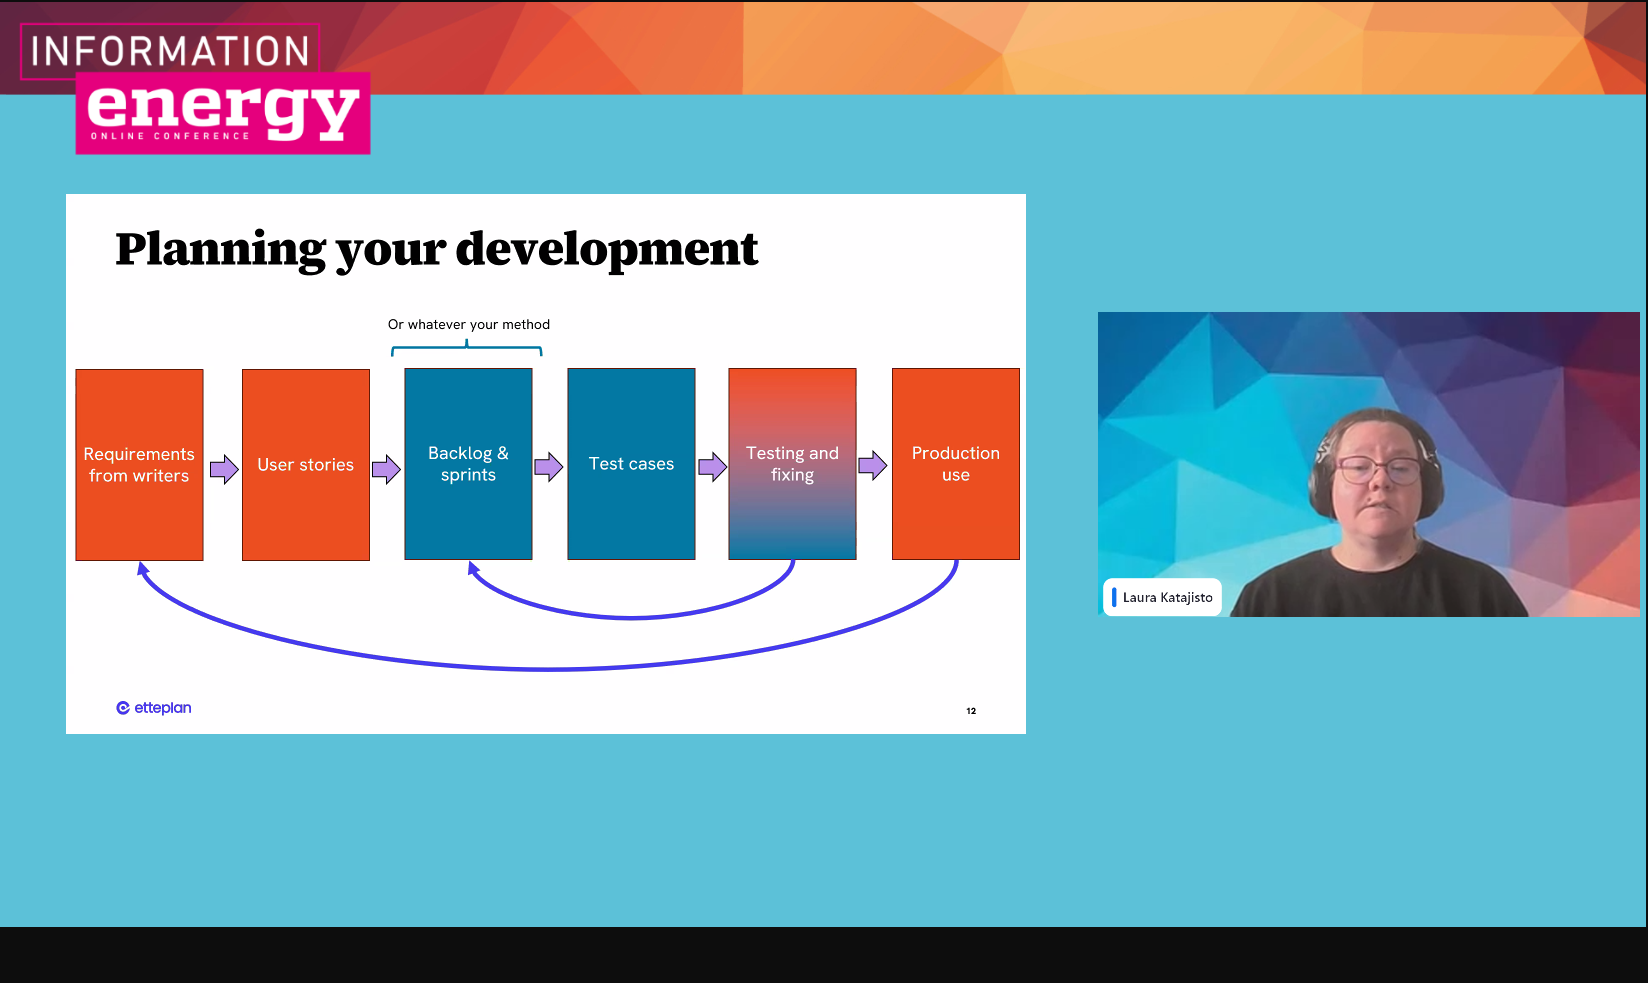Select the Requirements from writers box
Viewport: 1648px width, 983px height.
pos(139,465)
